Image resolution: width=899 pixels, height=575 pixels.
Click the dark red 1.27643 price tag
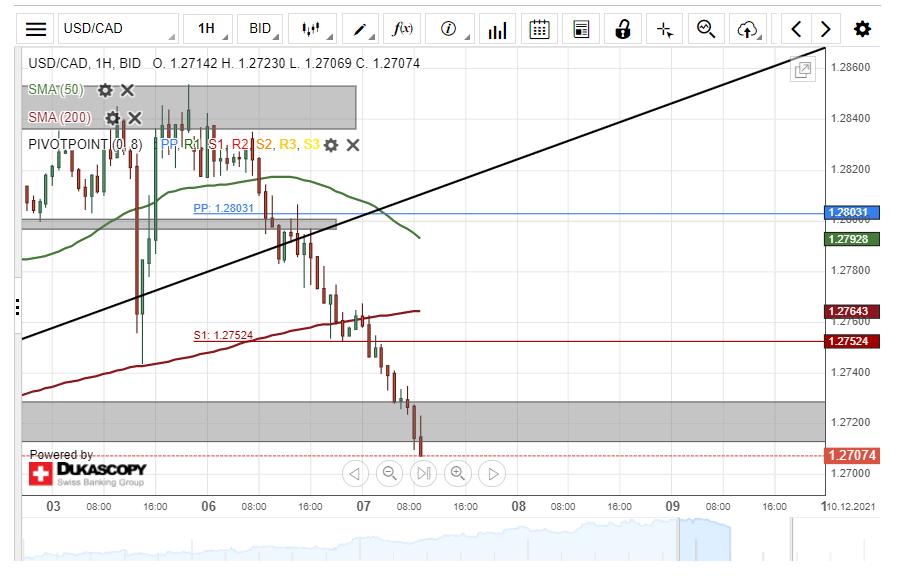(851, 311)
